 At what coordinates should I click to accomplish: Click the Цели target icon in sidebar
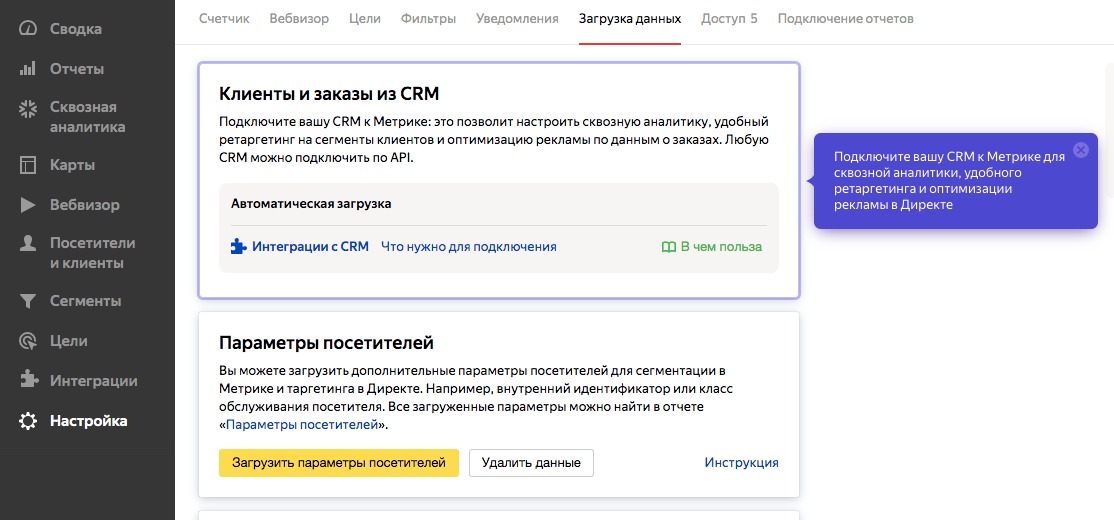coord(28,341)
